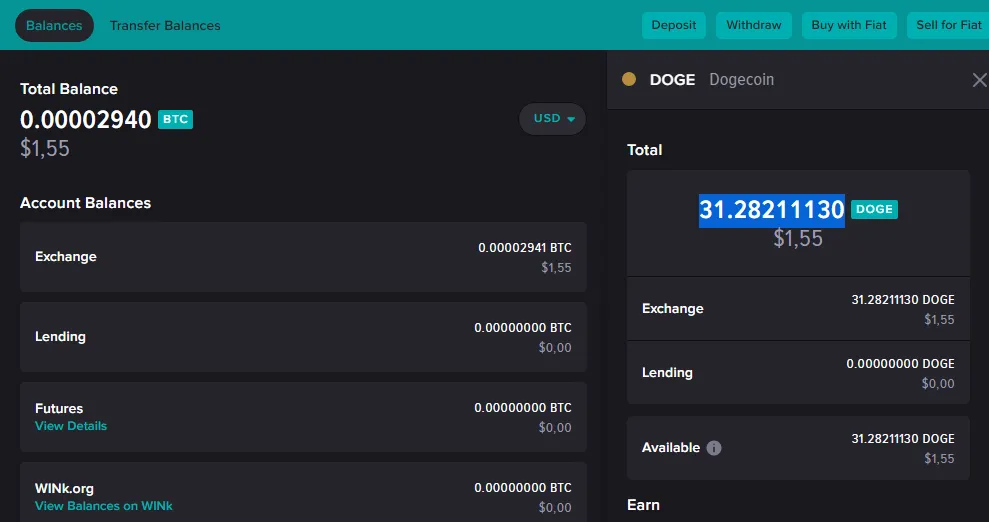Viewport: 989px width, 522px height.
Task: Close the DOGE details panel
Action: 979,80
